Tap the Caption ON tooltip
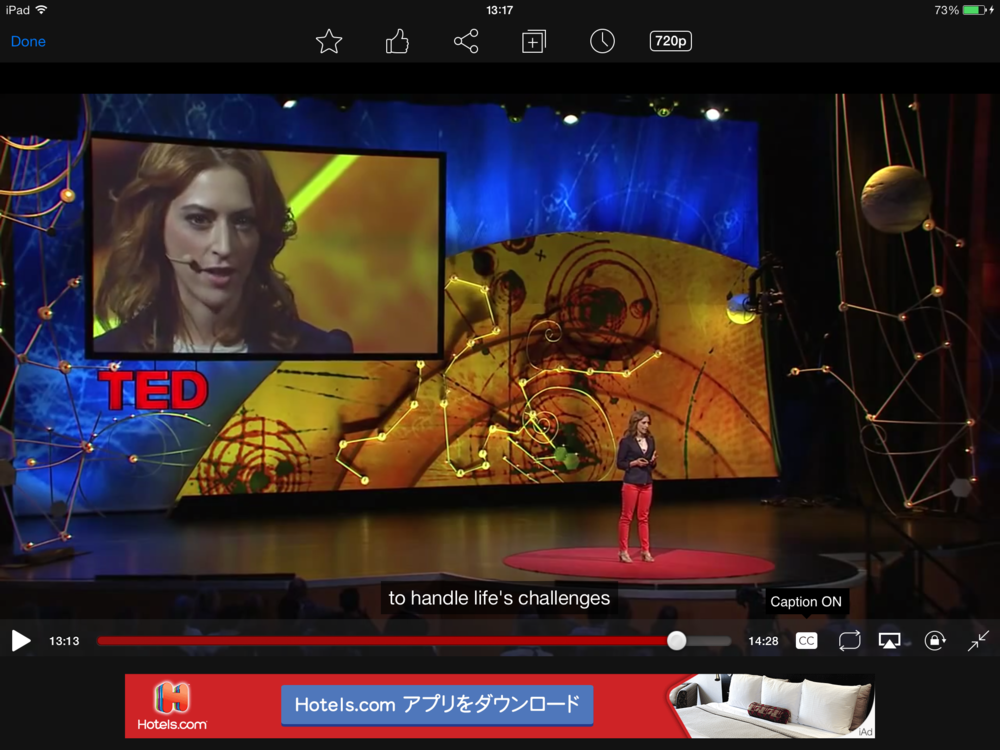The image size is (1000, 750). [805, 601]
